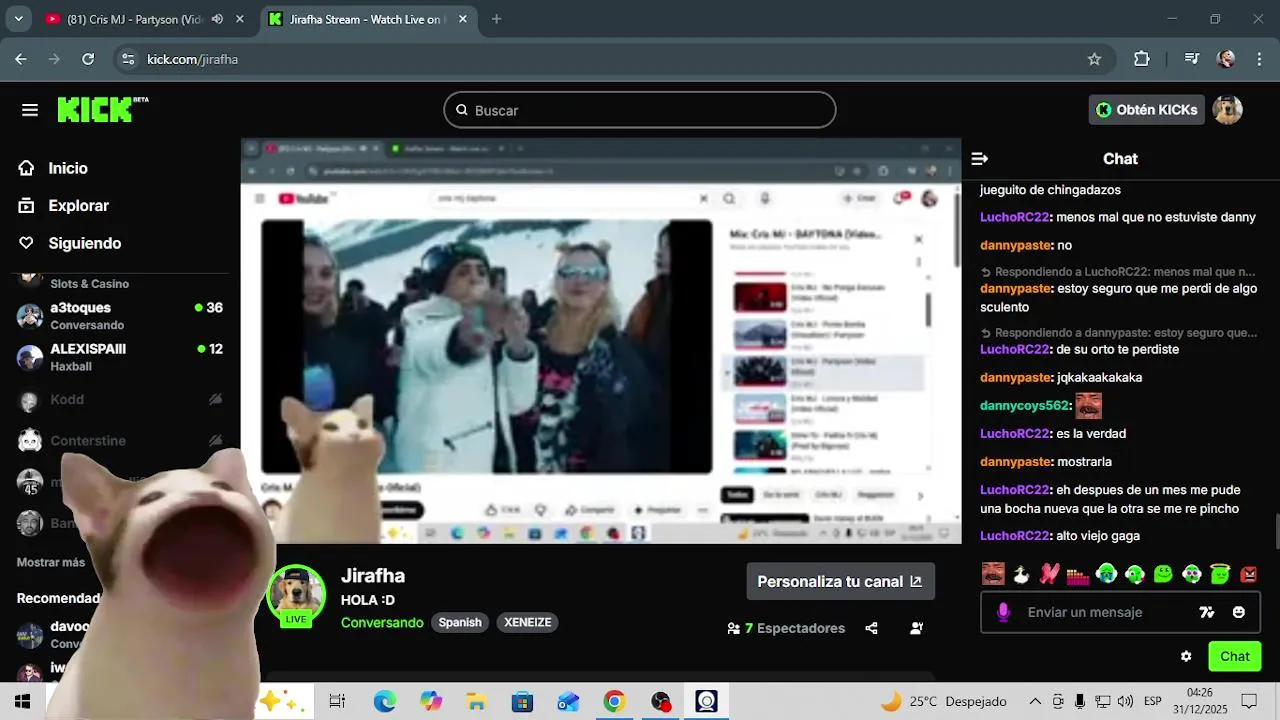Screen dimensions: 1280x720
Task: Pick the green halo angel emote
Action: pyautogui.click(x=1220, y=574)
